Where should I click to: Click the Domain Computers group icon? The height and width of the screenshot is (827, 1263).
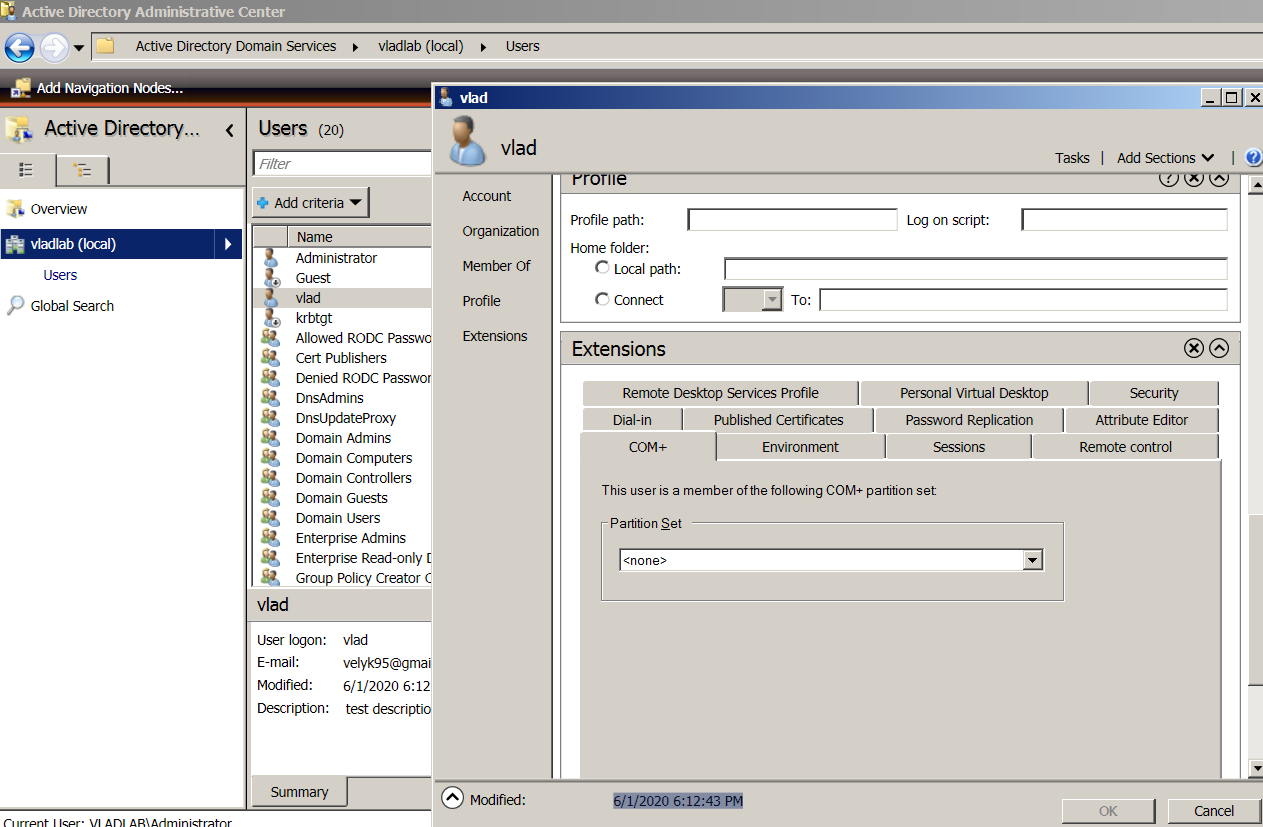[271, 458]
